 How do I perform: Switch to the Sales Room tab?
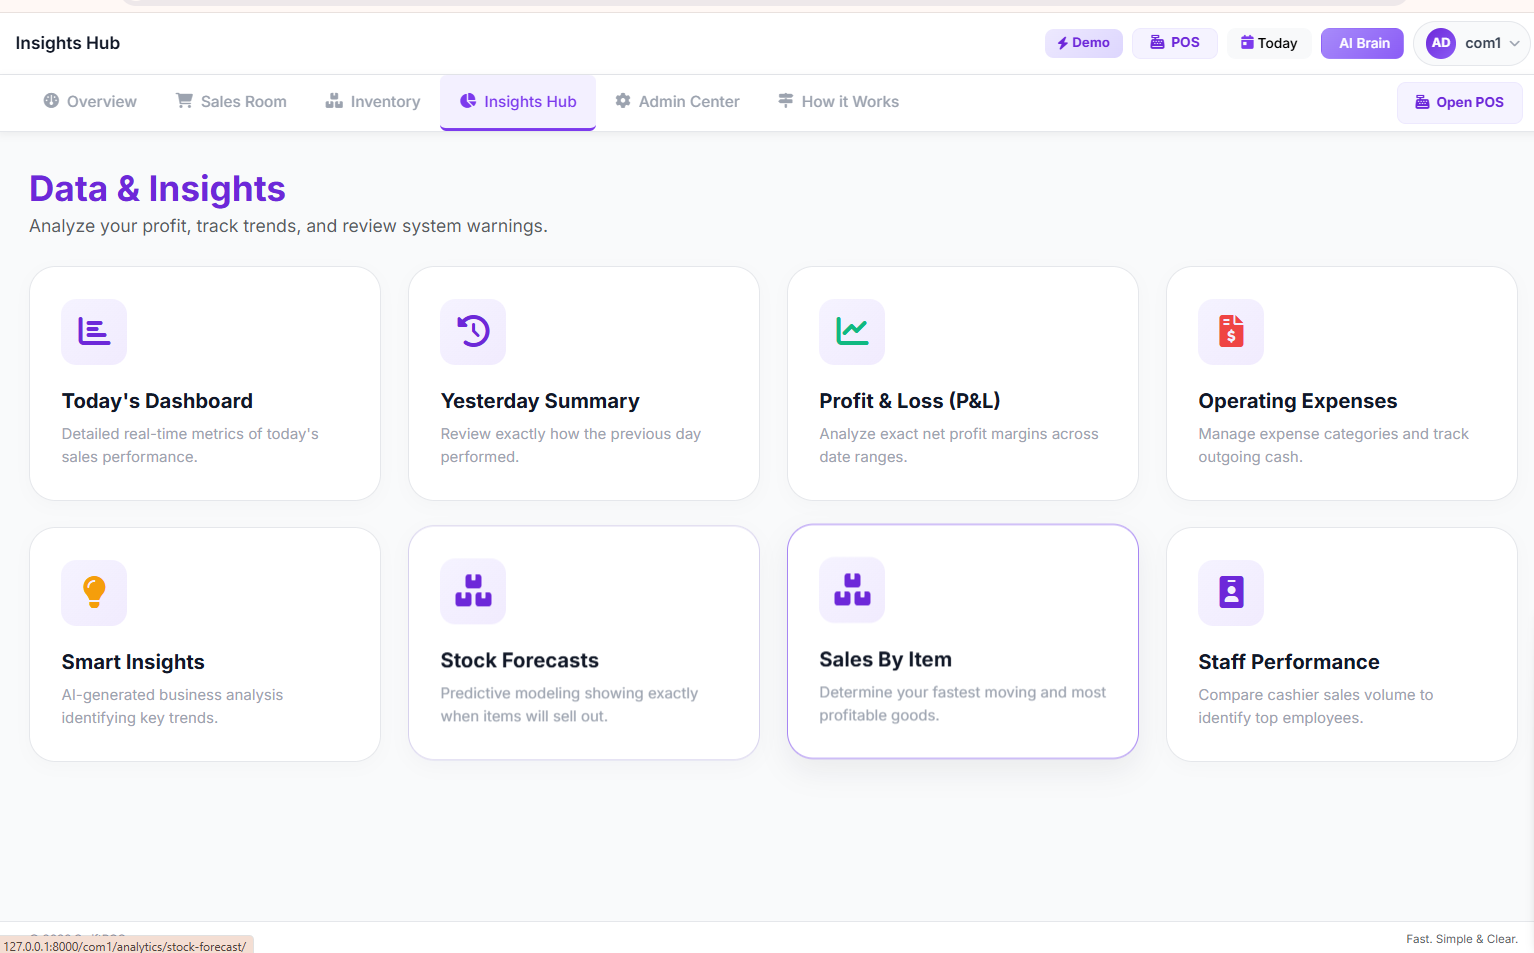tap(231, 102)
